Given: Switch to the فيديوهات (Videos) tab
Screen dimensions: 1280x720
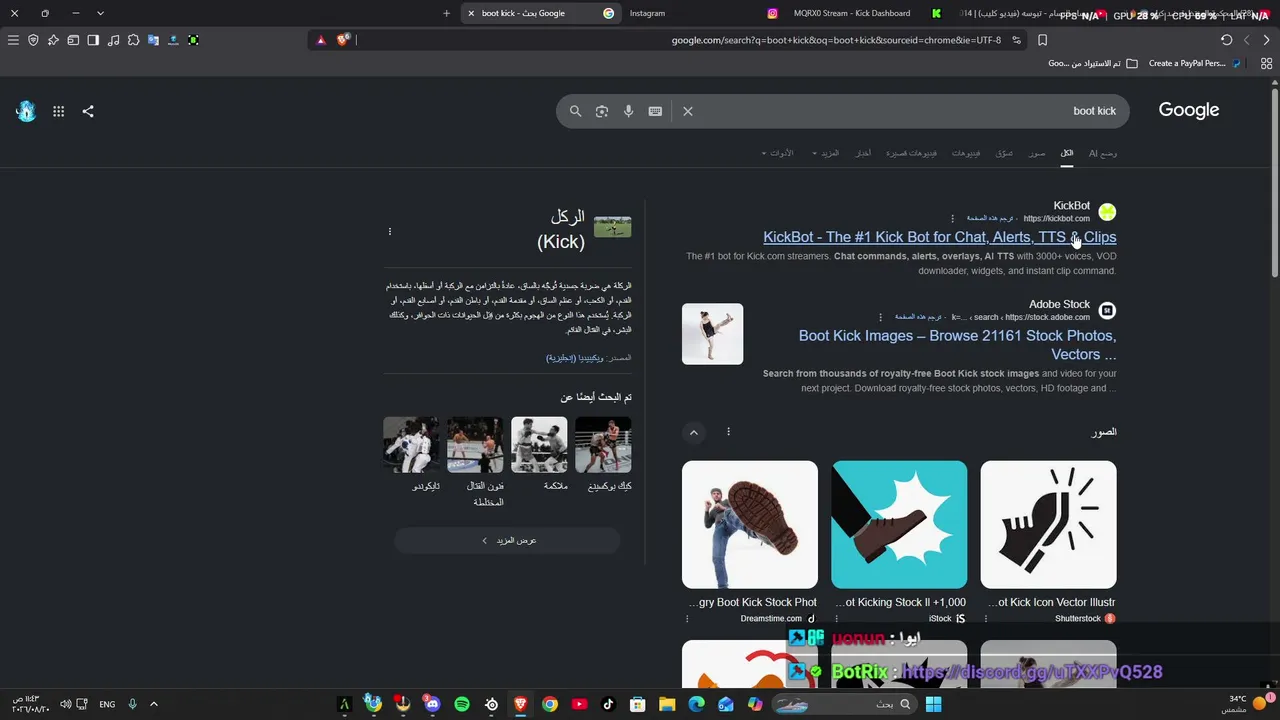Looking at the screenshot, I should (x=966, y=153).
